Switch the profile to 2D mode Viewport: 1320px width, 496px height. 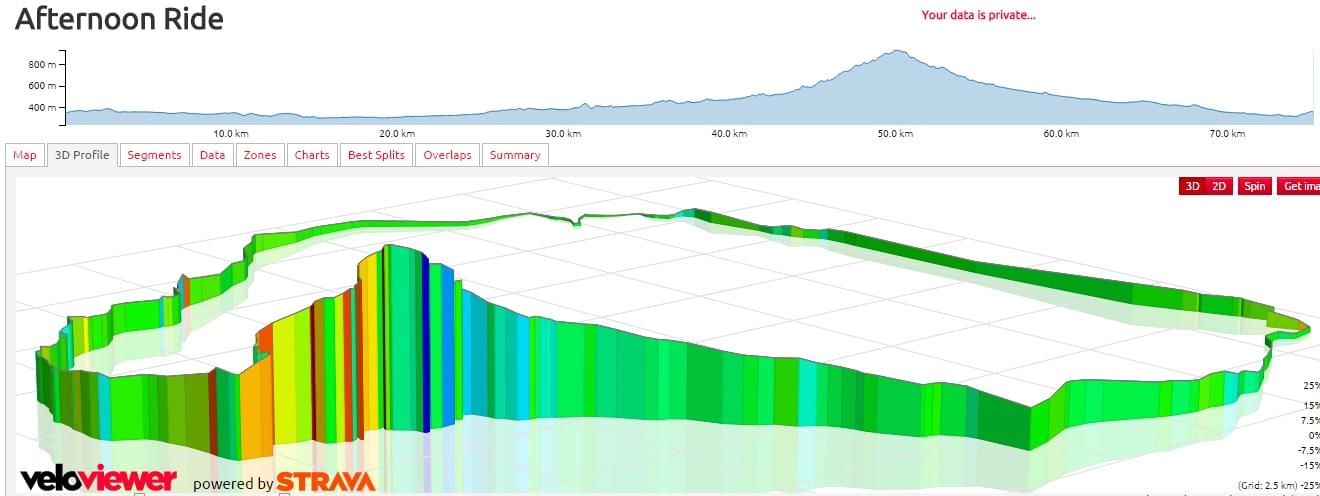[1218, 186]
